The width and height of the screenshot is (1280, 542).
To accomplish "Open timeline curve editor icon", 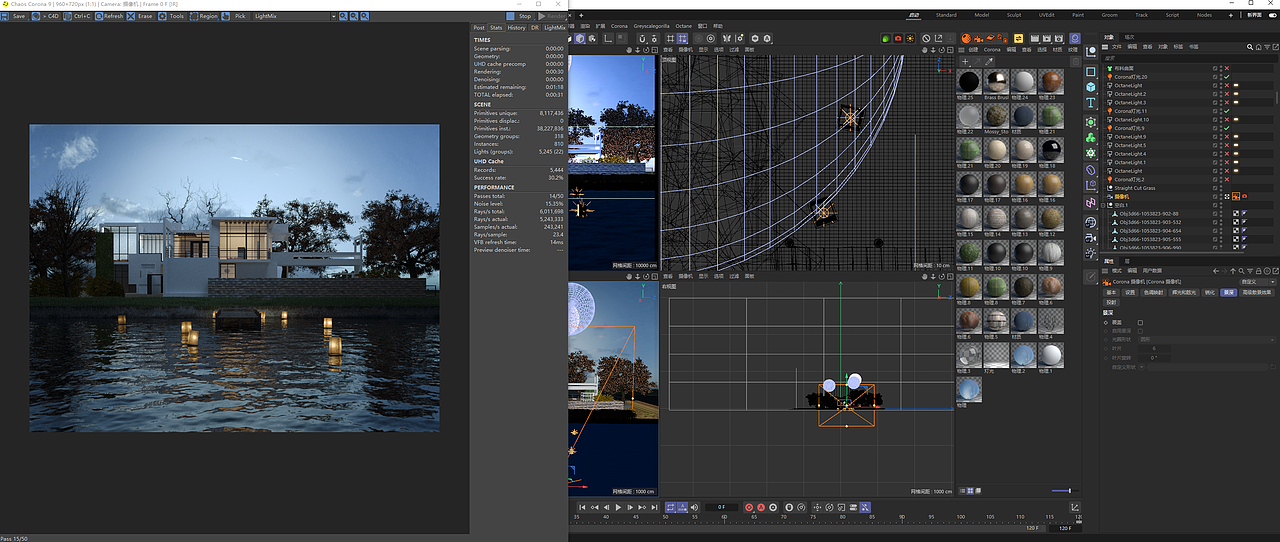I will [1075, 507].
